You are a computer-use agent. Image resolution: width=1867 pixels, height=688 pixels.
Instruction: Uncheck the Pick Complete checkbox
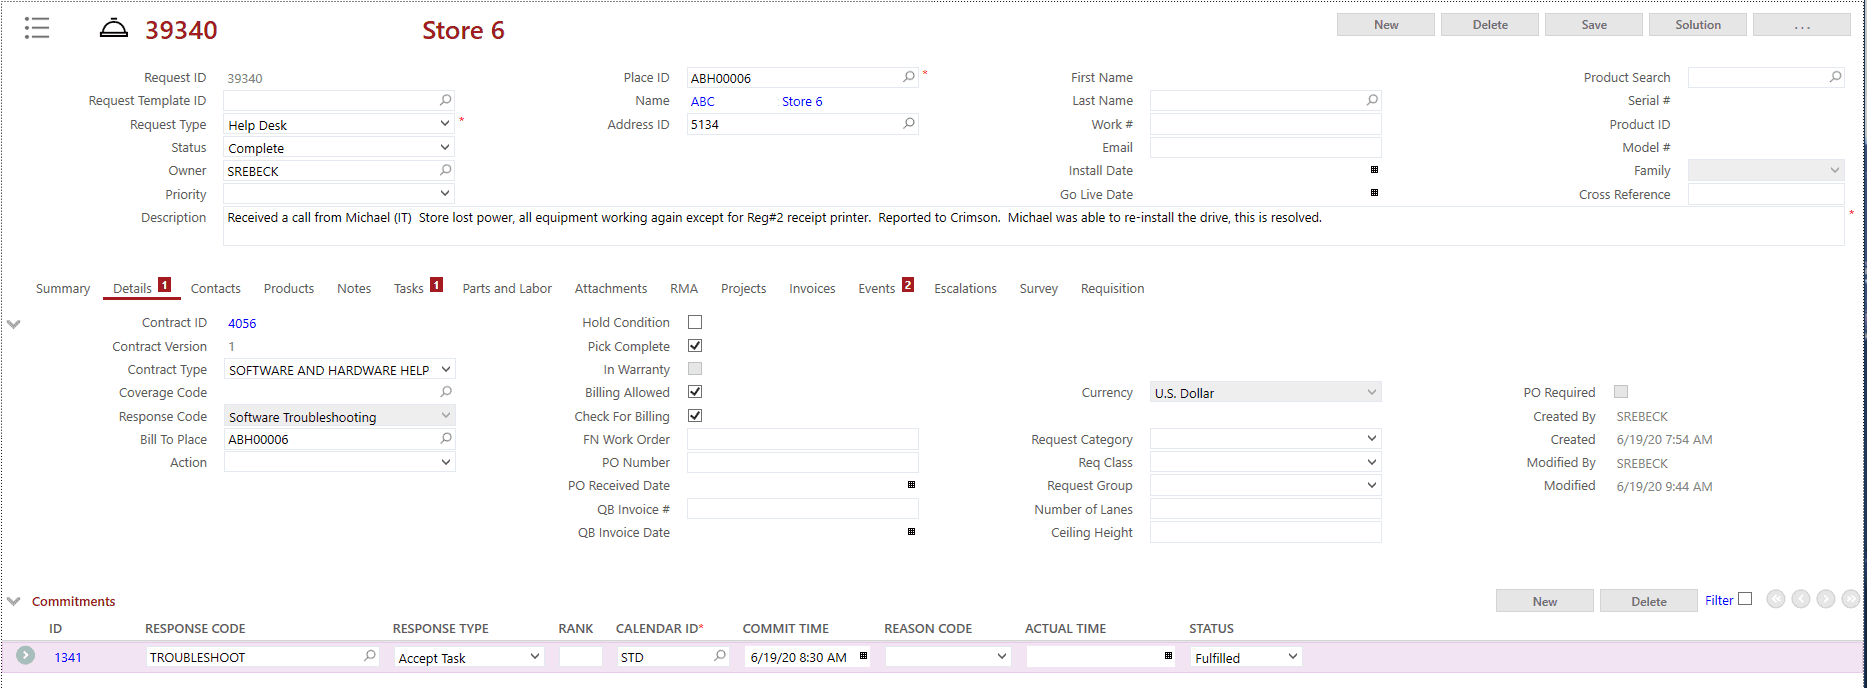(x=695, y=346)
